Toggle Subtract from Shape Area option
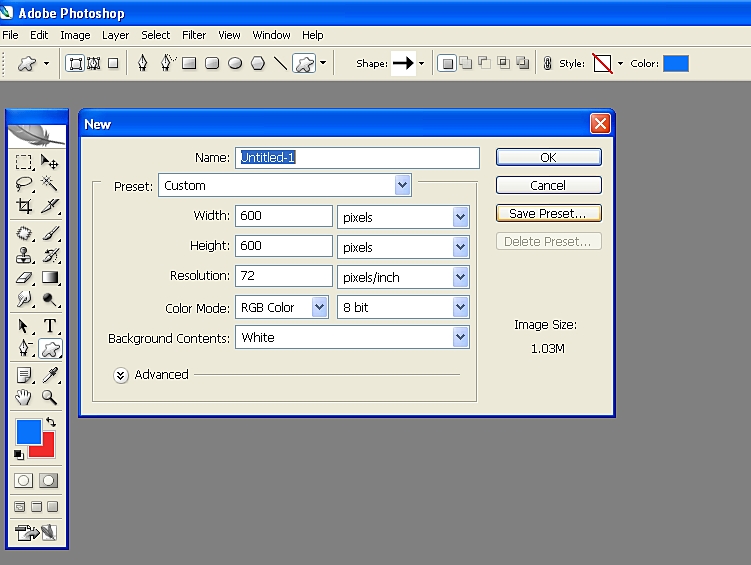 (485, 63)
